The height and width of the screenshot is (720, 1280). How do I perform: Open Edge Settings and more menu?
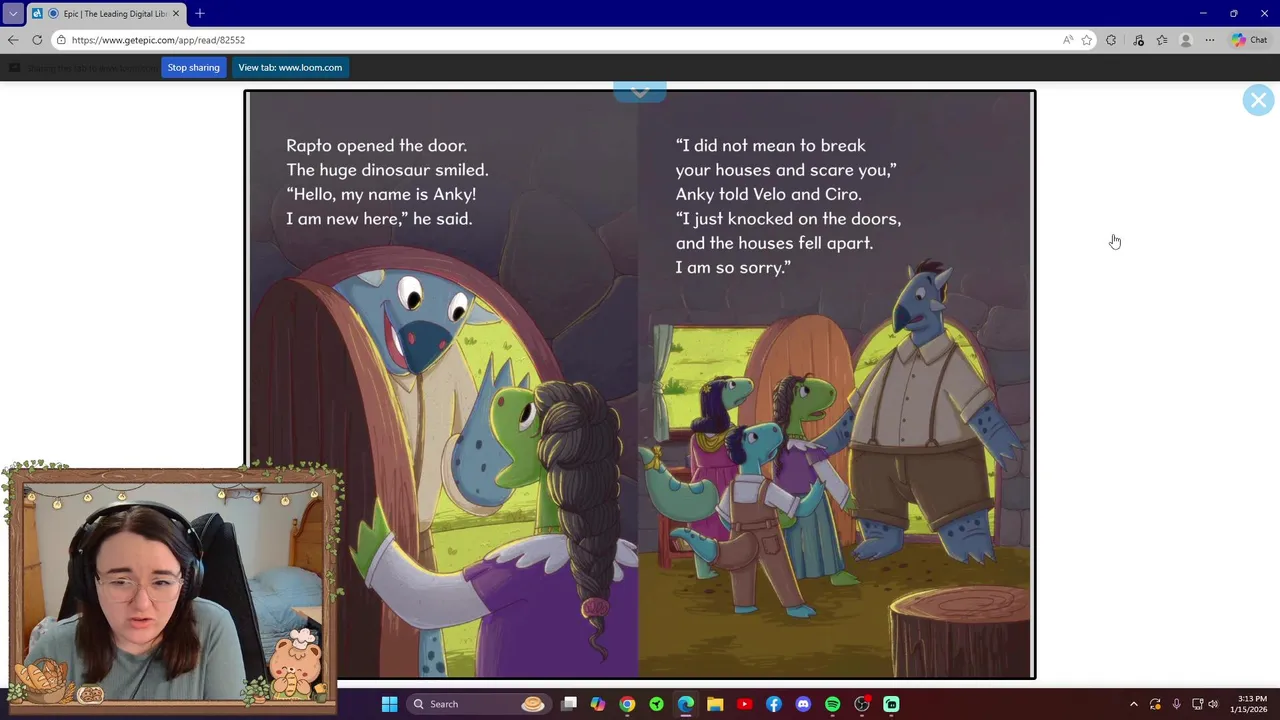pyautogui.click(x=1210, y=40)
